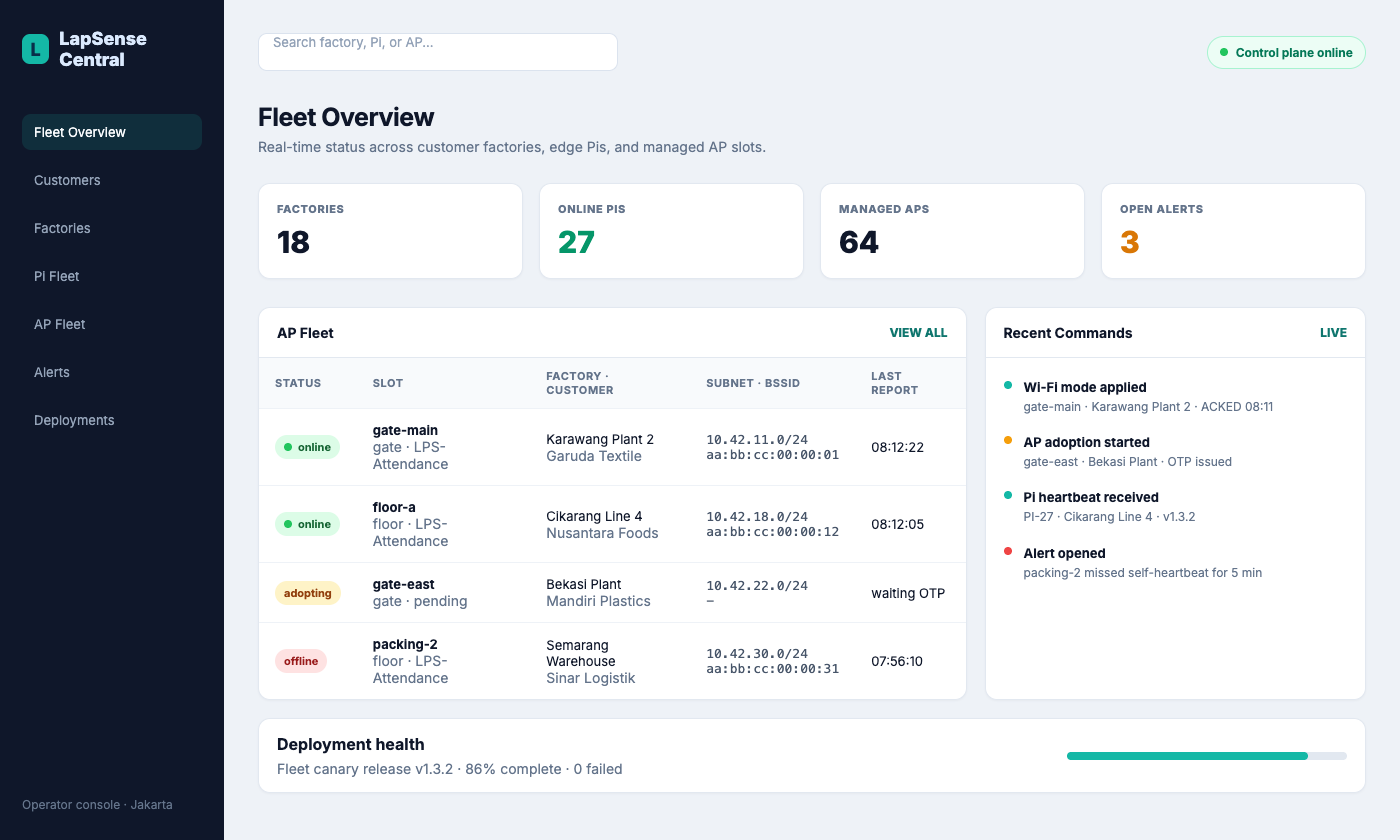
Task: Click the Deployment health heading
Action: coord(351,744)
